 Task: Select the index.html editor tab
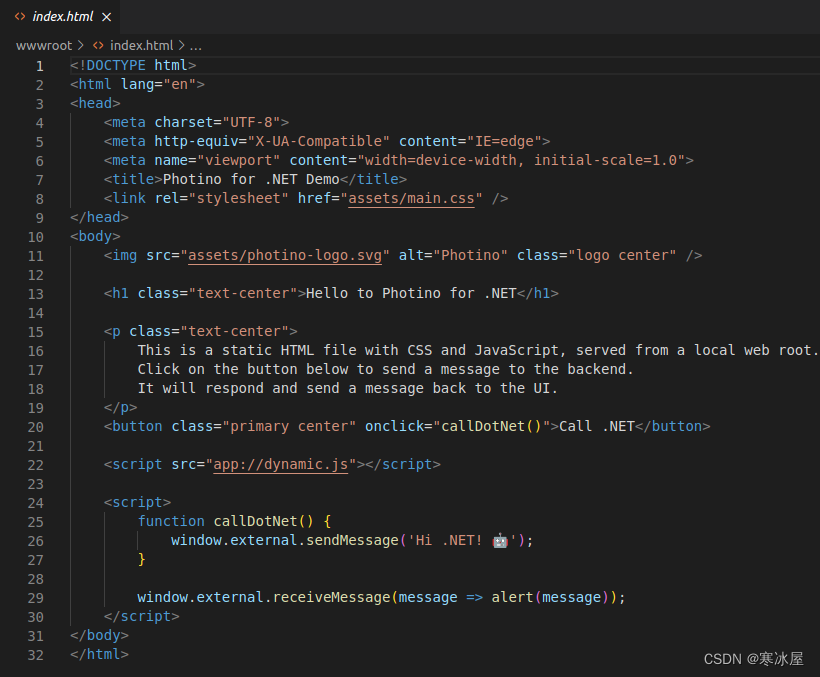pyautogui.click(x=60, y=17)
